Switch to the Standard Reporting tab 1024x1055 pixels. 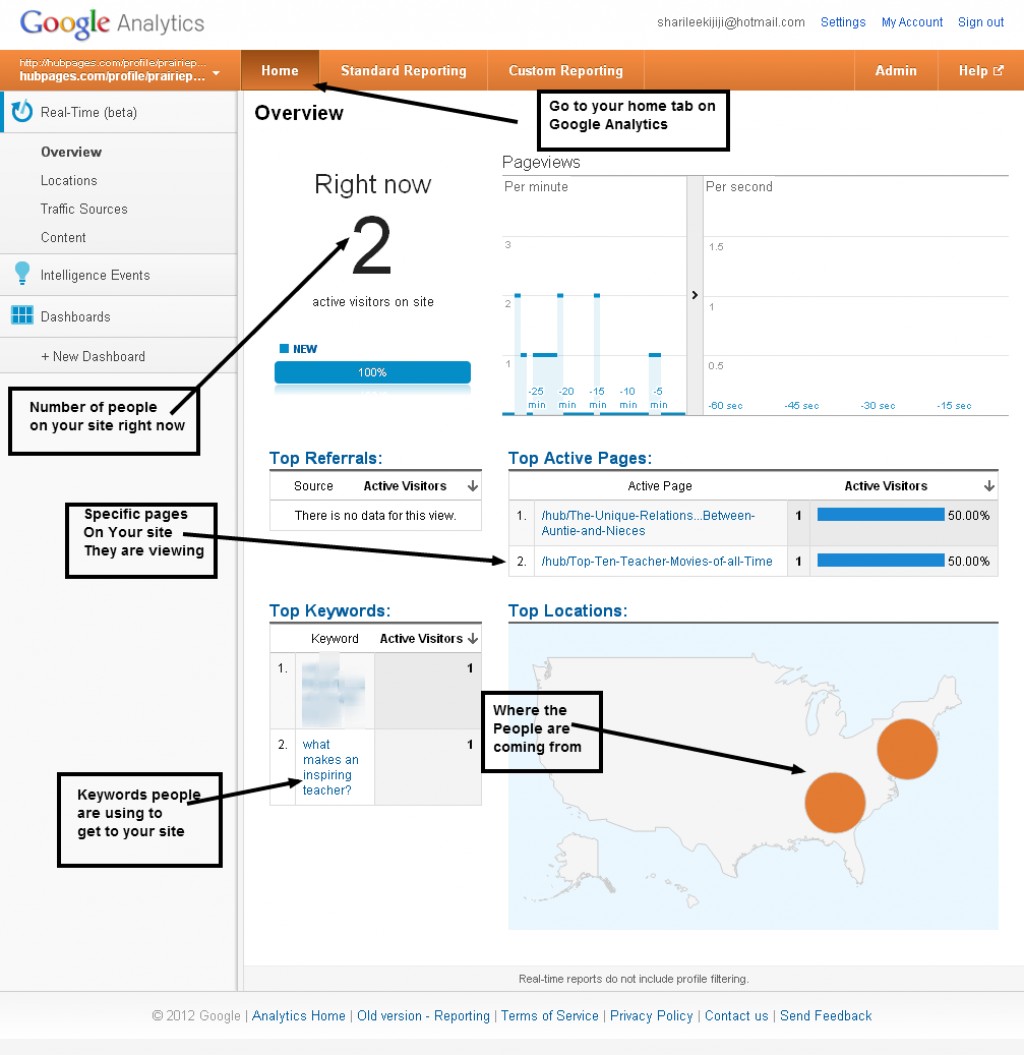[403, 71]
